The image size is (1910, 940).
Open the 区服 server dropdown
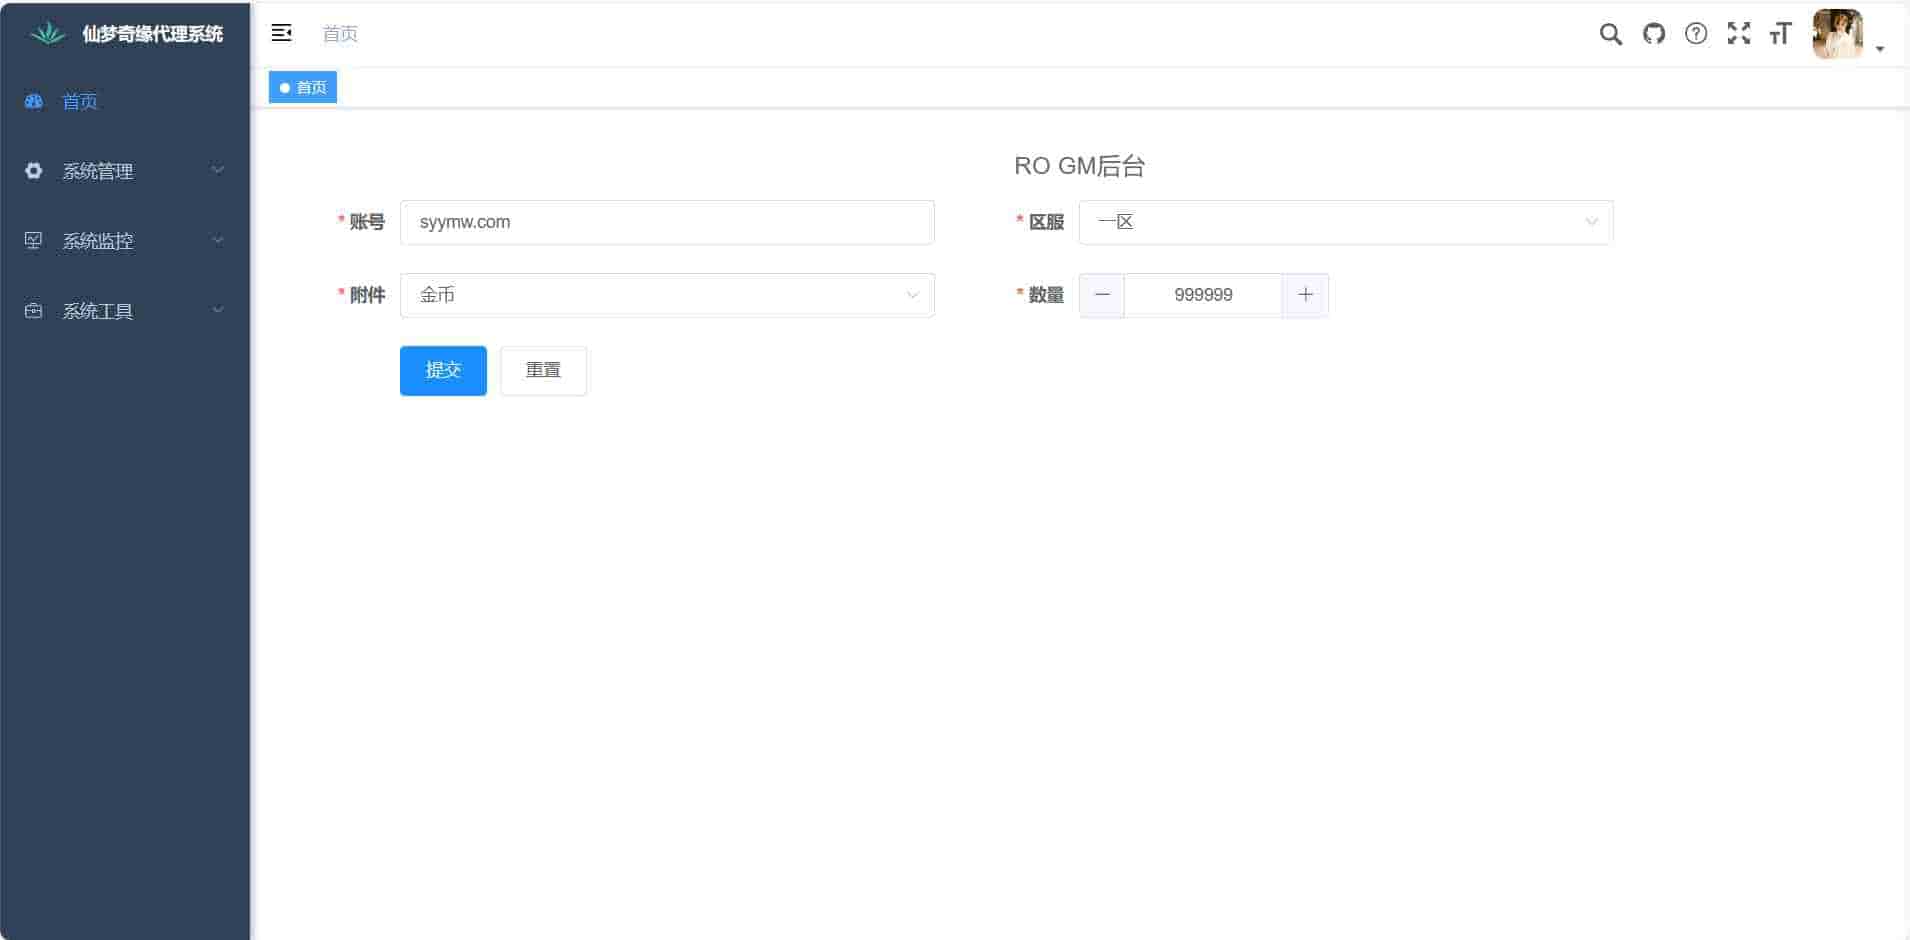[x=1345, y=222]
